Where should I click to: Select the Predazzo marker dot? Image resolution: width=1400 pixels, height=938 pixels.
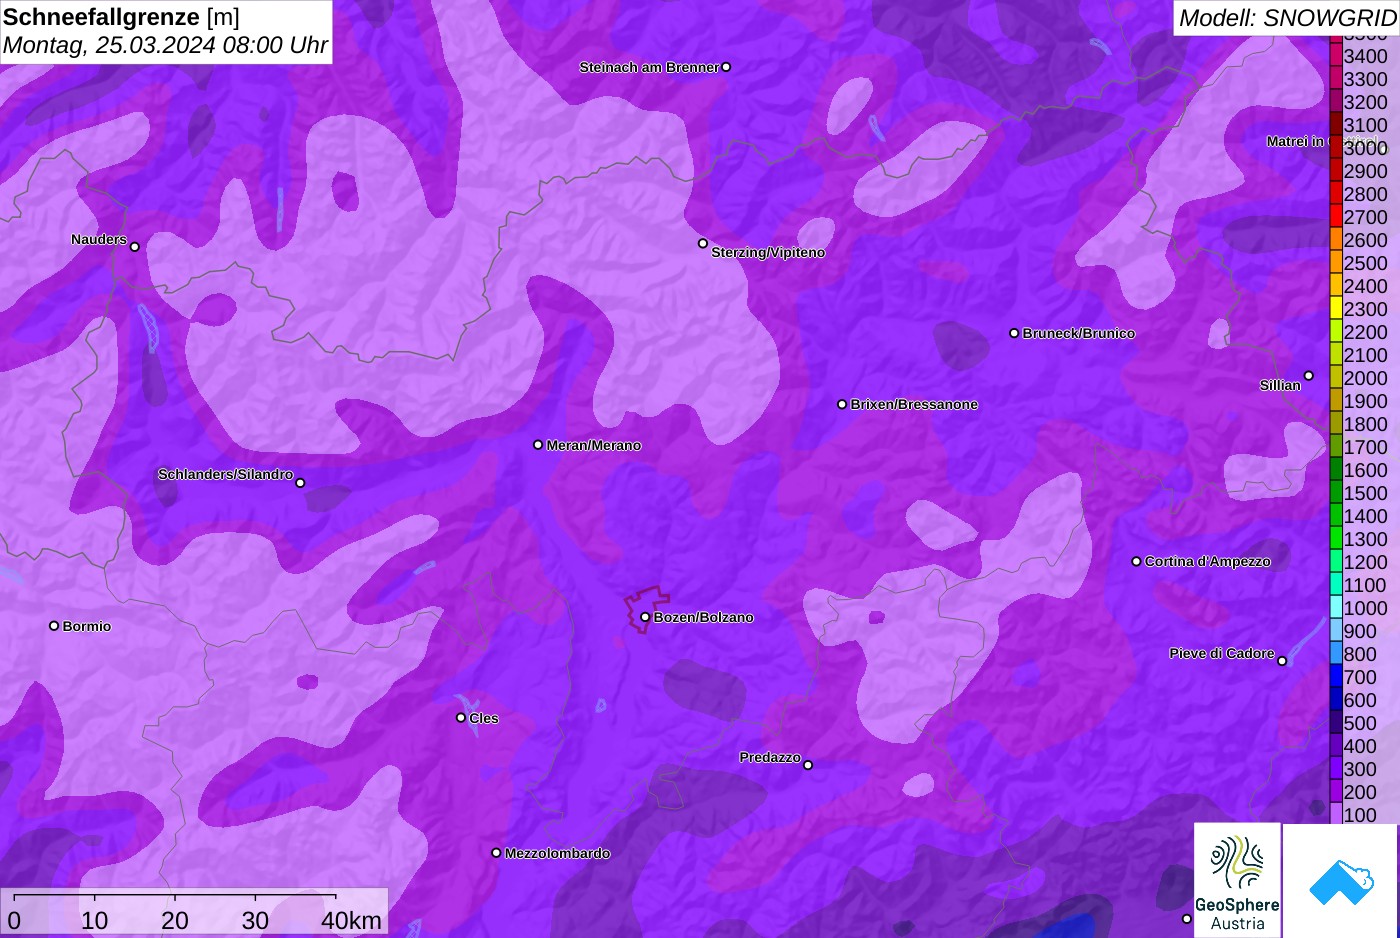pyautogui.click(x=808, y=765)
